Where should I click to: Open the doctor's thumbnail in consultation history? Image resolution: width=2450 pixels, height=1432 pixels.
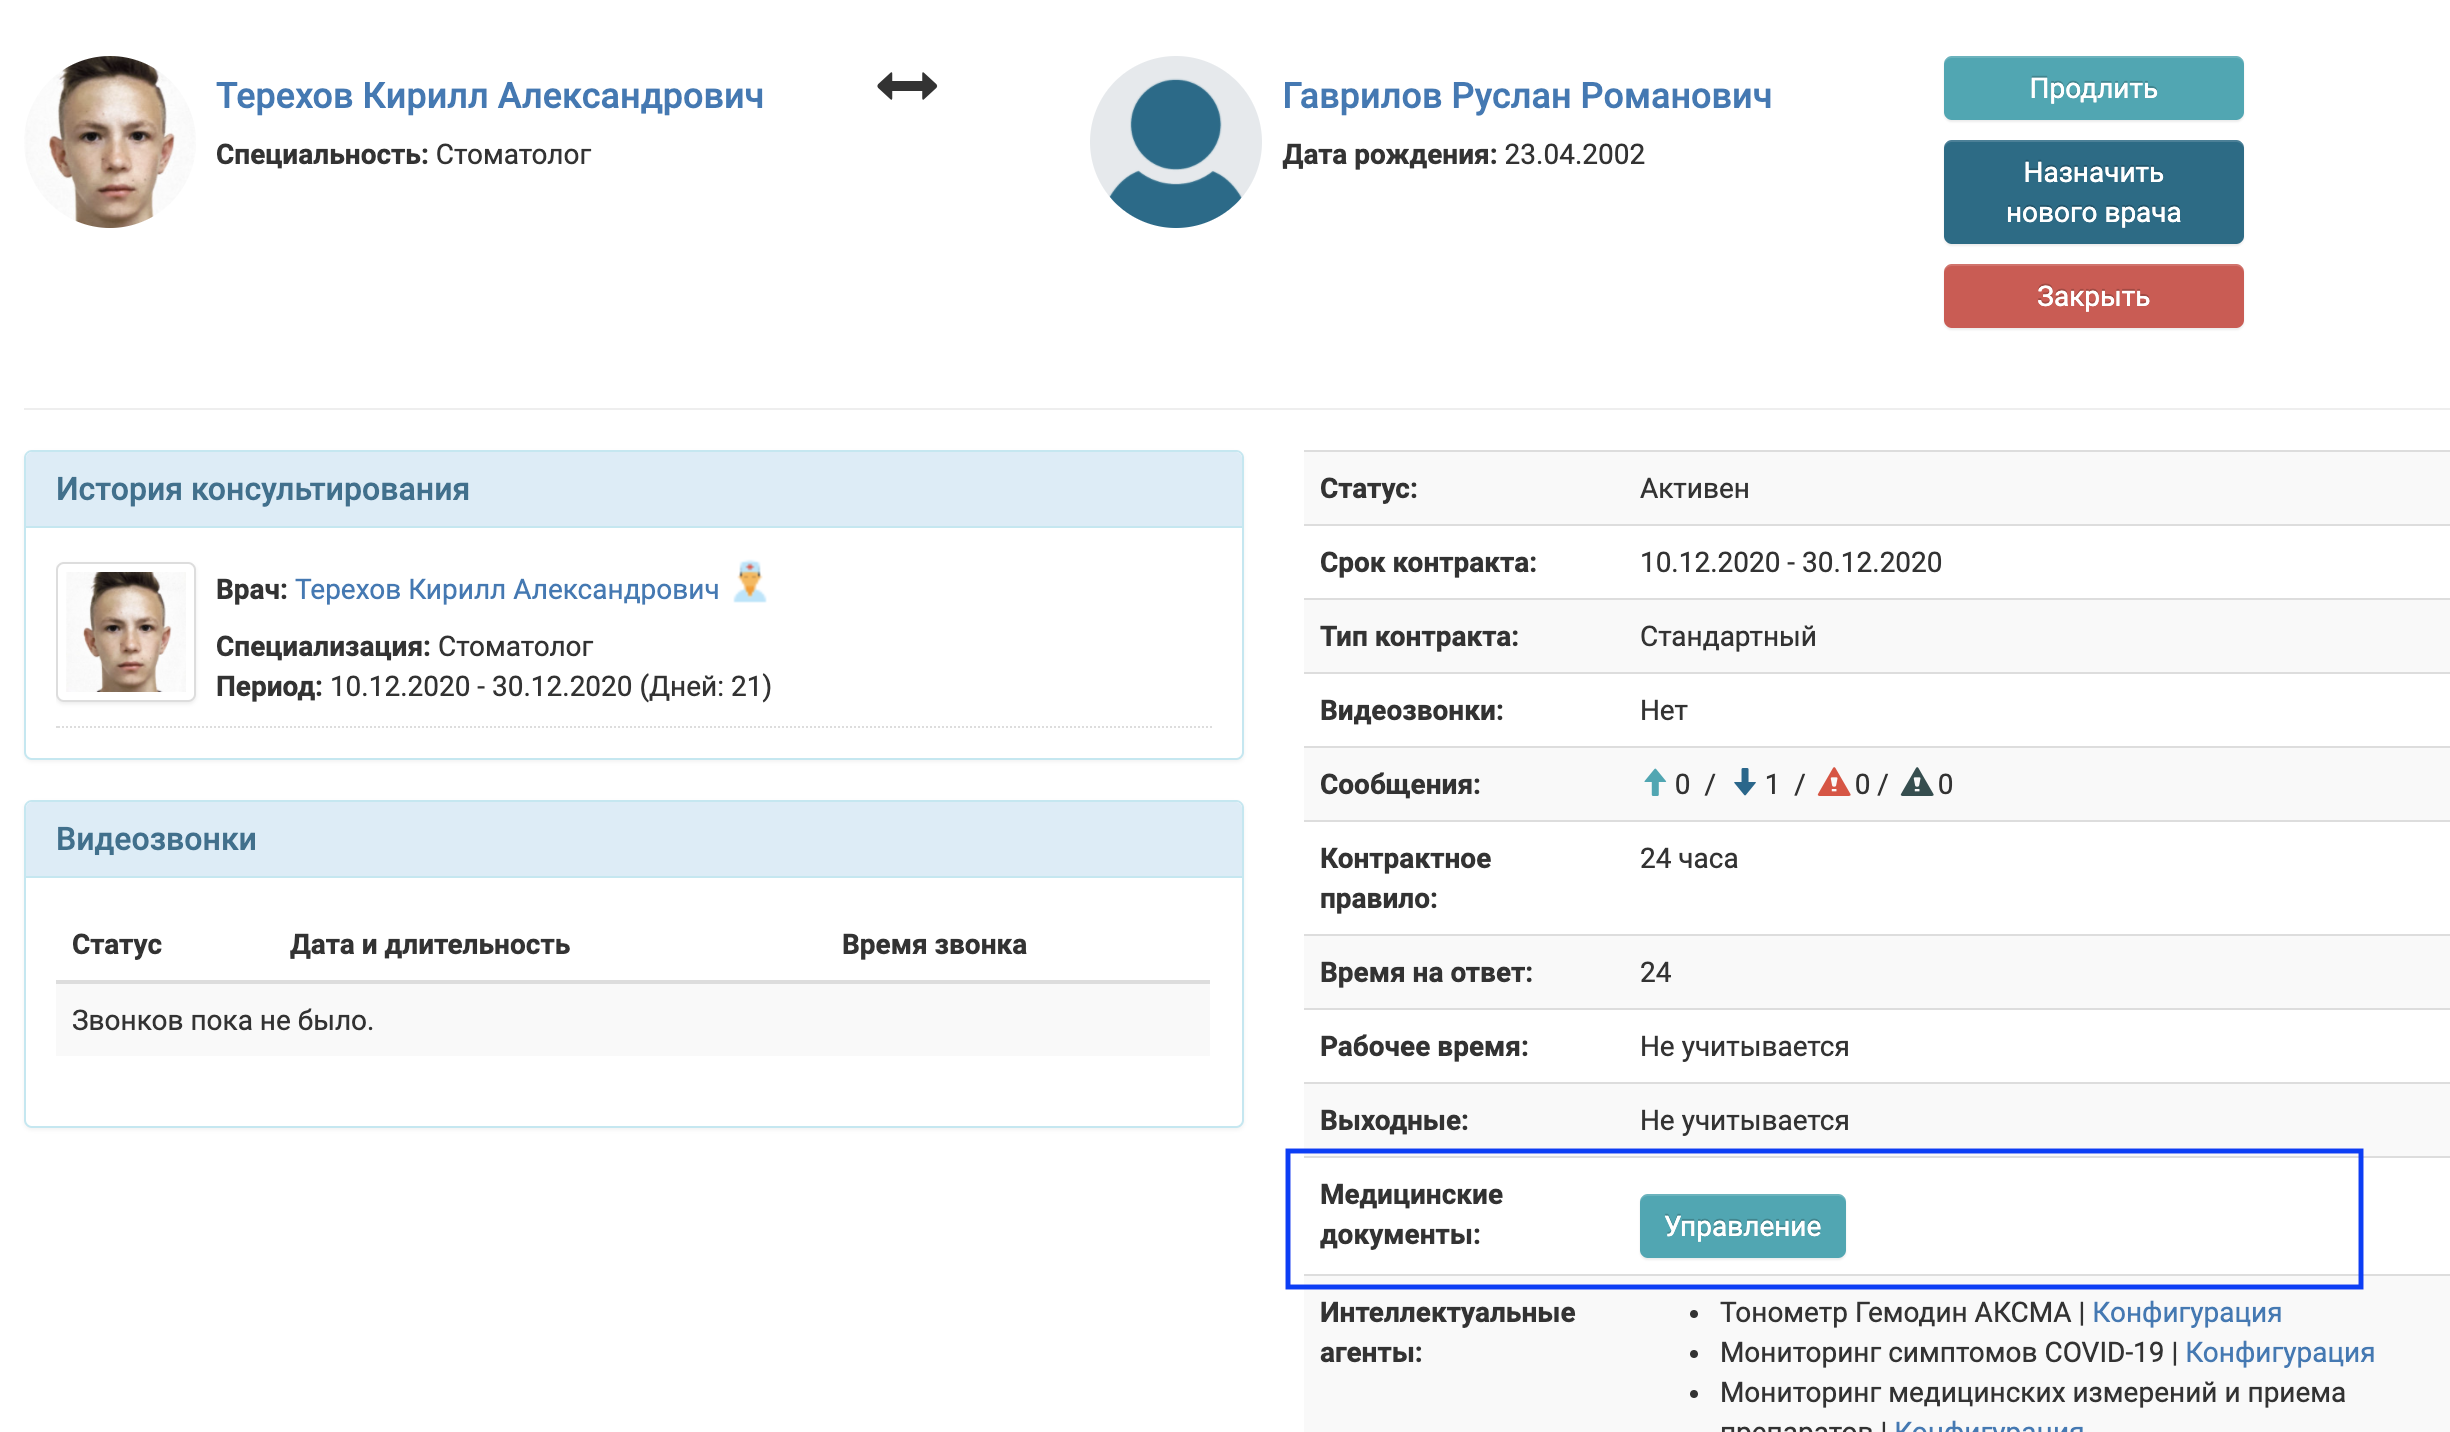pos(126,632)
